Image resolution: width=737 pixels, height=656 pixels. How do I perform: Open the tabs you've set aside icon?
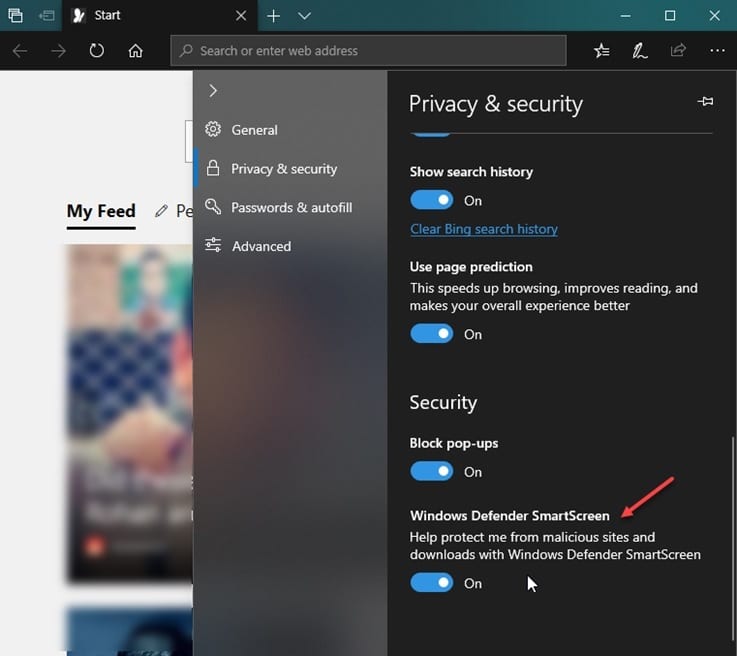coord(15,16)
